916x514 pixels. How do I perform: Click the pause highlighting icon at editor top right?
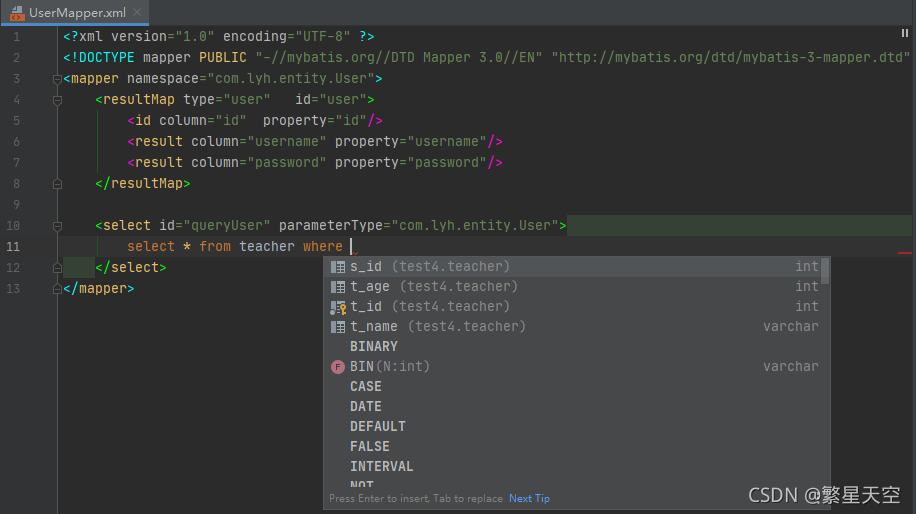tap(904, 34)
